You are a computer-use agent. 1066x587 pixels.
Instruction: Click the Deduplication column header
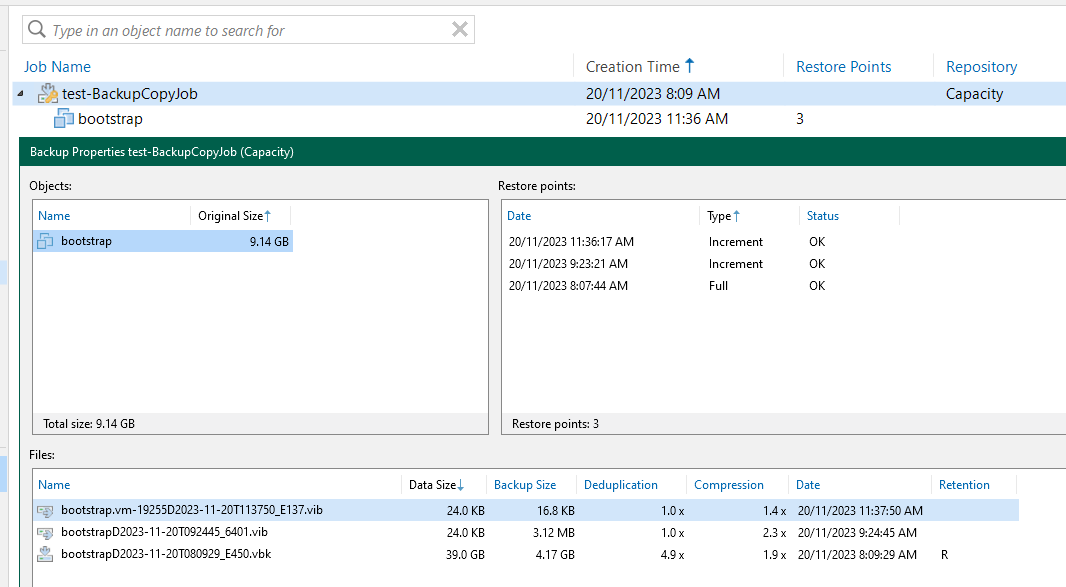(620, 485)
